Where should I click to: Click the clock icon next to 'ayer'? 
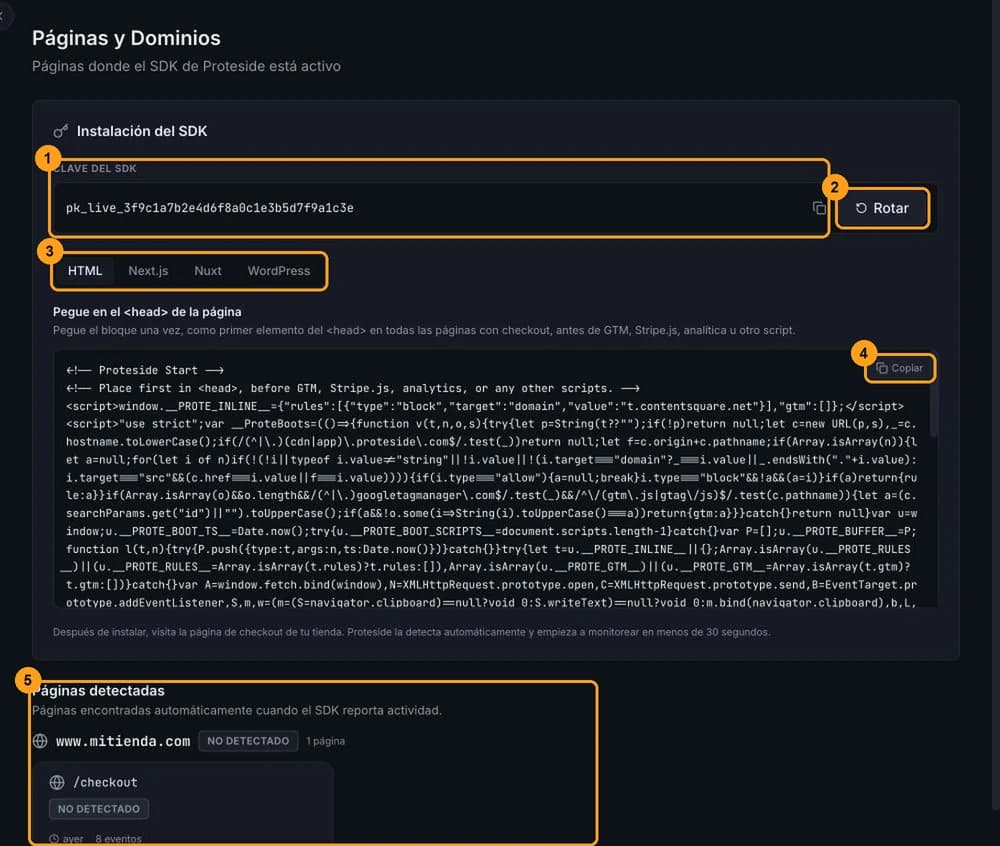pyautogui.click(x=54, y=839)
